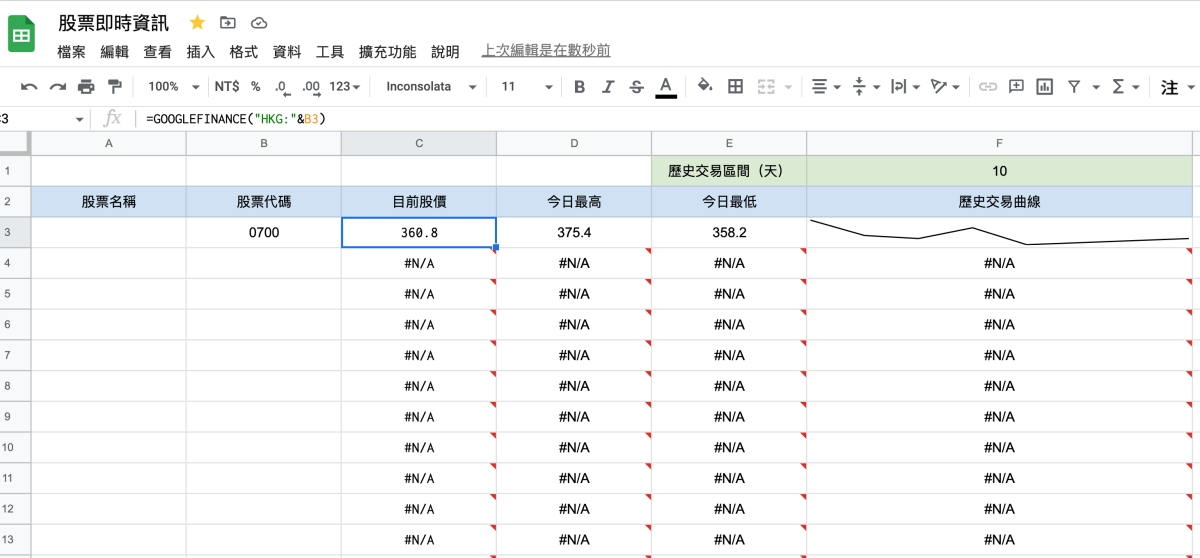
Task: Star the document 股票即時資訊
Action: [197, 22]
